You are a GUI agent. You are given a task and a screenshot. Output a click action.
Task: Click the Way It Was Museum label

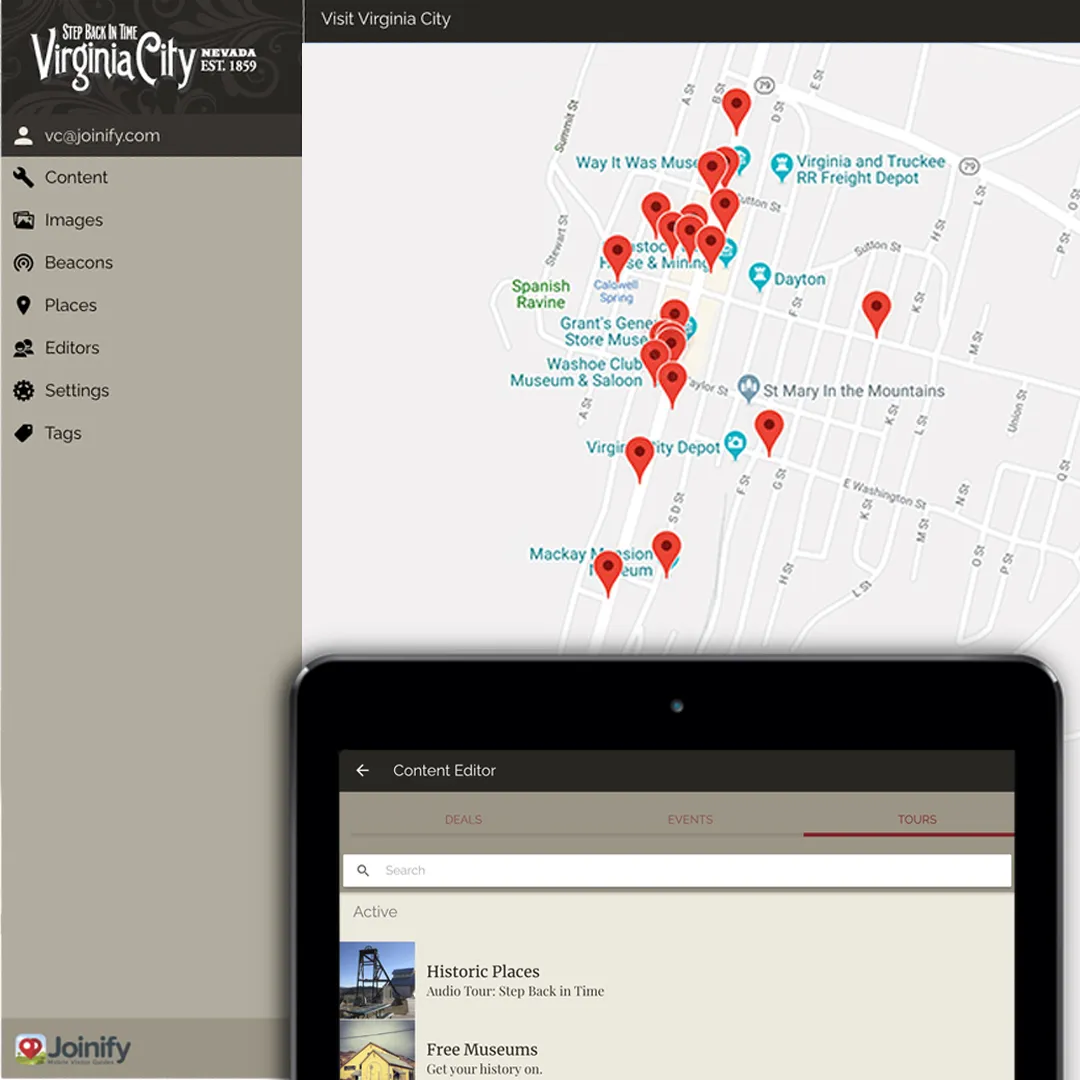[x=637, y=163]
